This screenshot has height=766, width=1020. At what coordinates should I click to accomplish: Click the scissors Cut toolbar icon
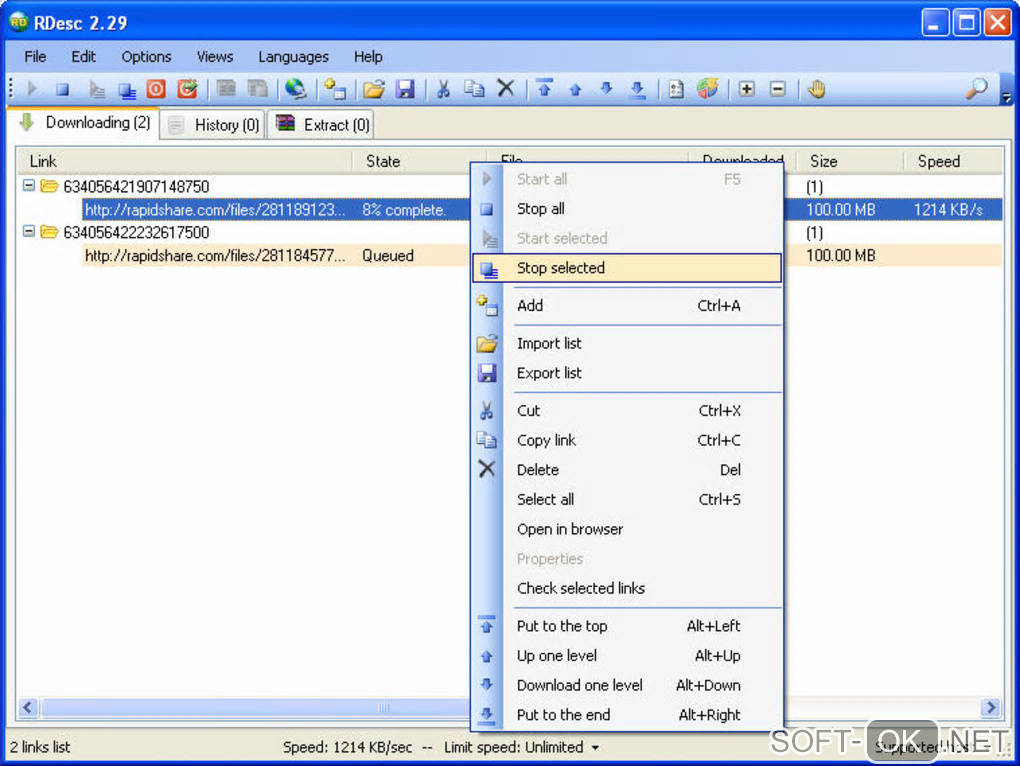pos(443,89)
